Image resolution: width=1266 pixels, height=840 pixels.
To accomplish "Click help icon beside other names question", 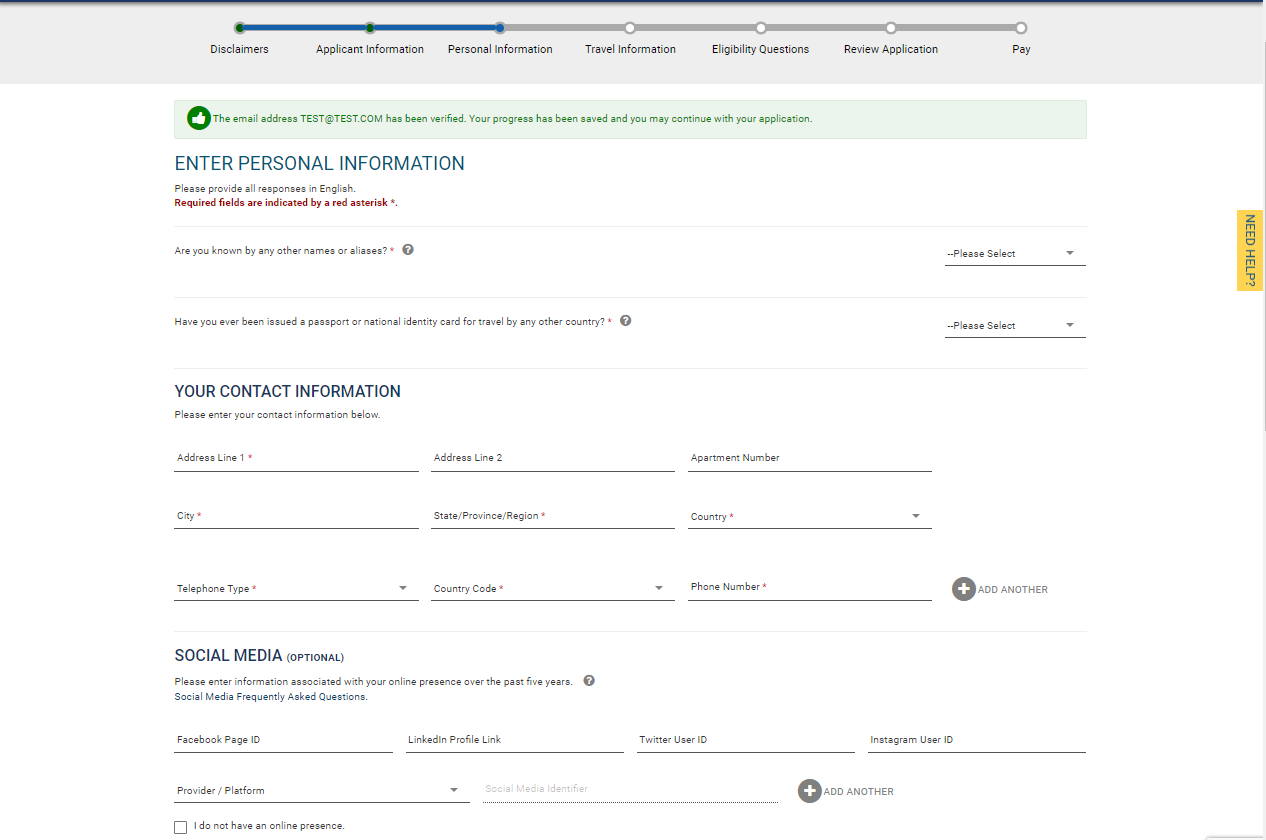I will click(408, 250).
